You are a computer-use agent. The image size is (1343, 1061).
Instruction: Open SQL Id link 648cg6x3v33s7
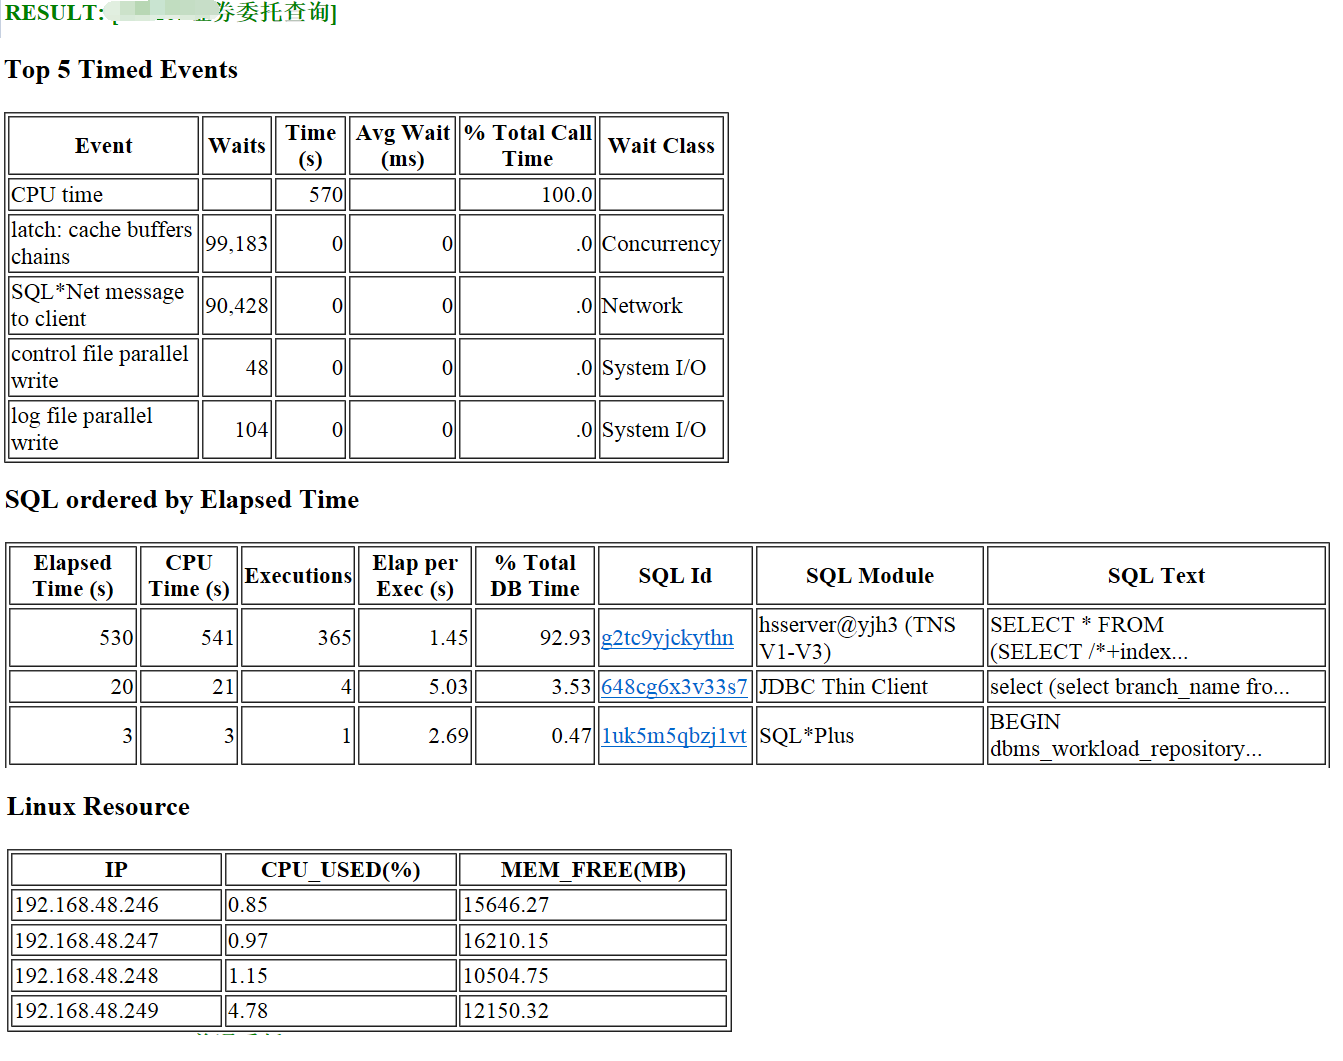(x=674, y=687)
